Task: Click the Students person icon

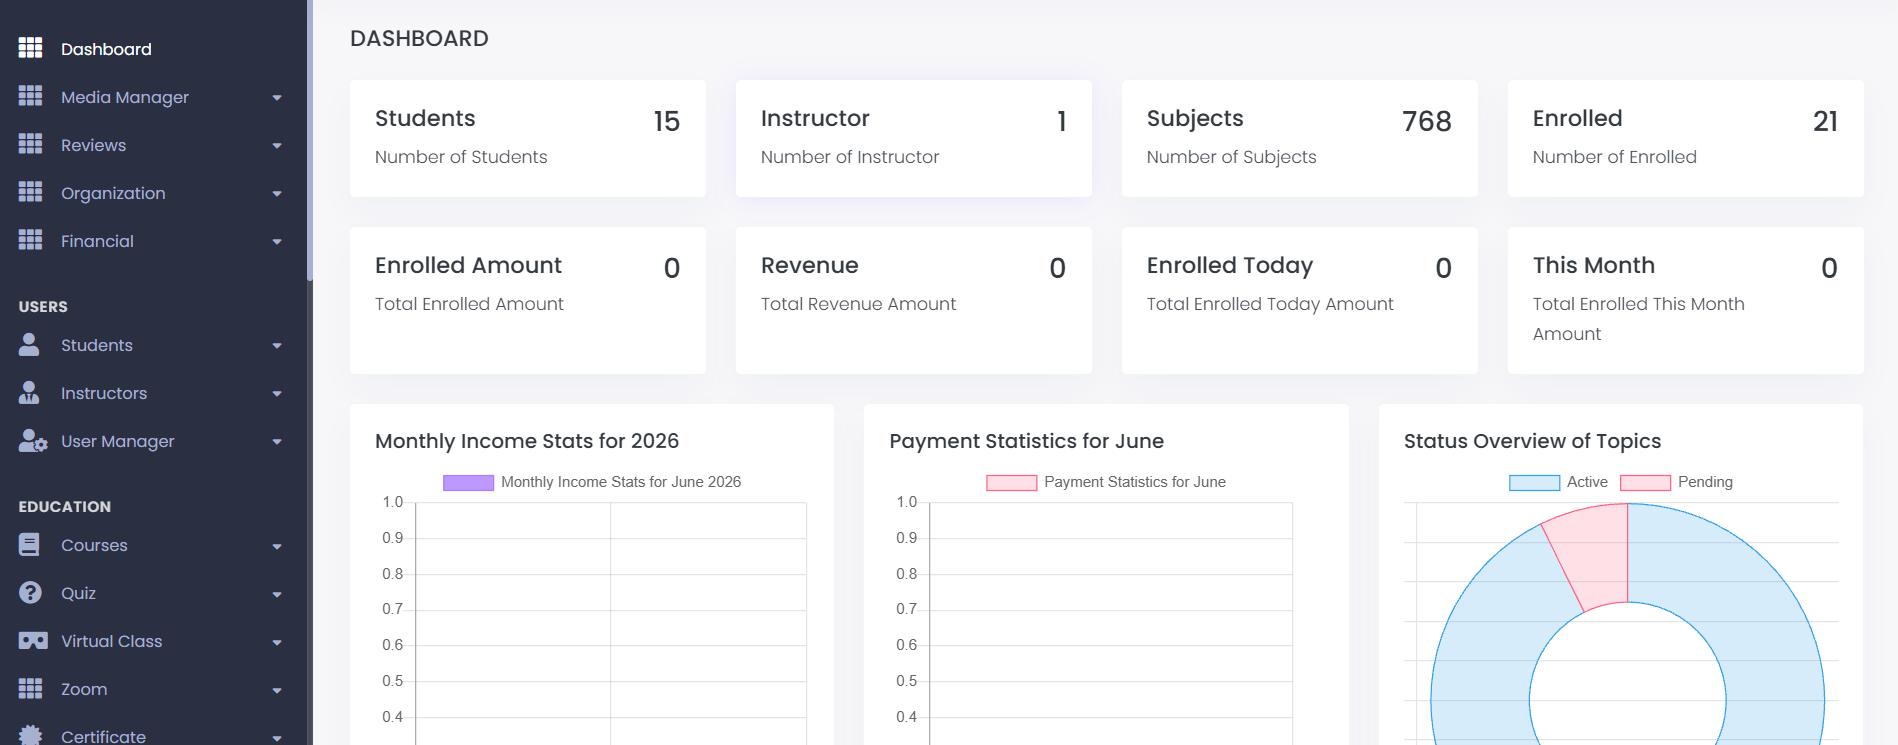Action: click(29, 344)
